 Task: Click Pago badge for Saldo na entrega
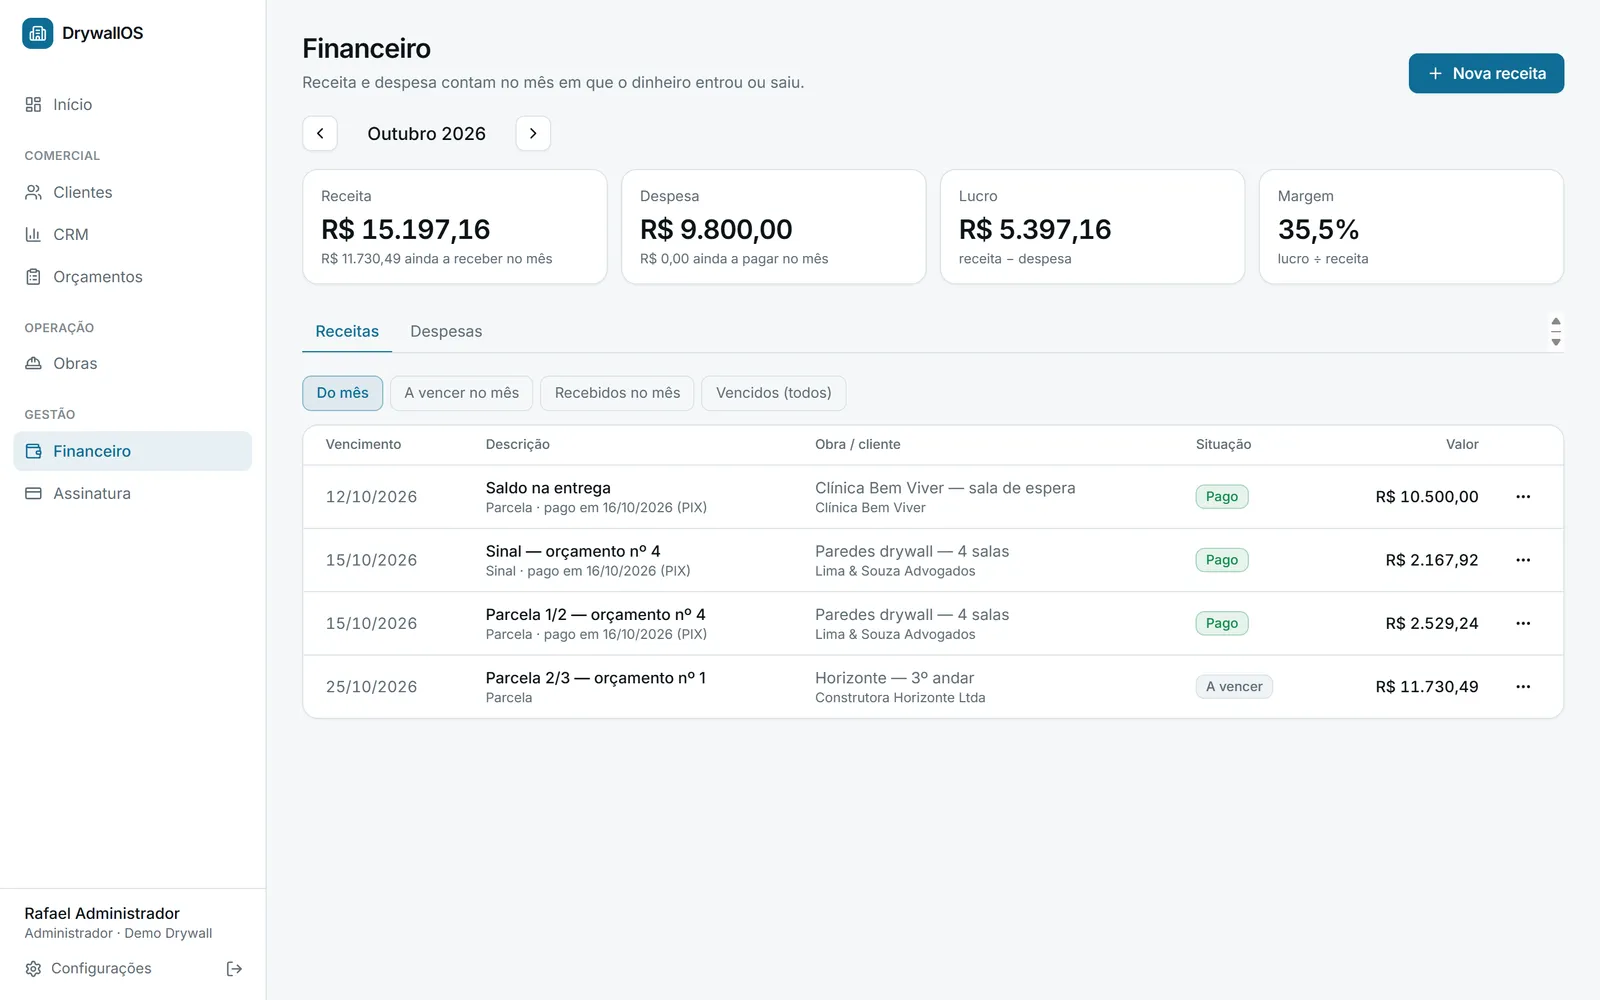[1222, 497]
